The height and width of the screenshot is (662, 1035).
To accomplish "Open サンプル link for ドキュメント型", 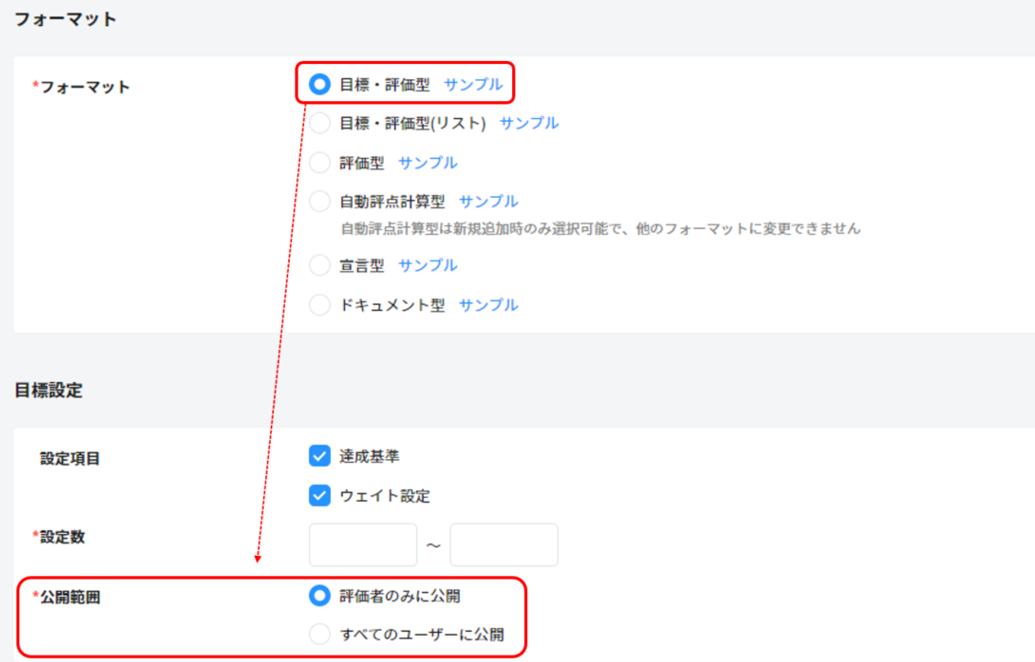I will pos(488,305).
